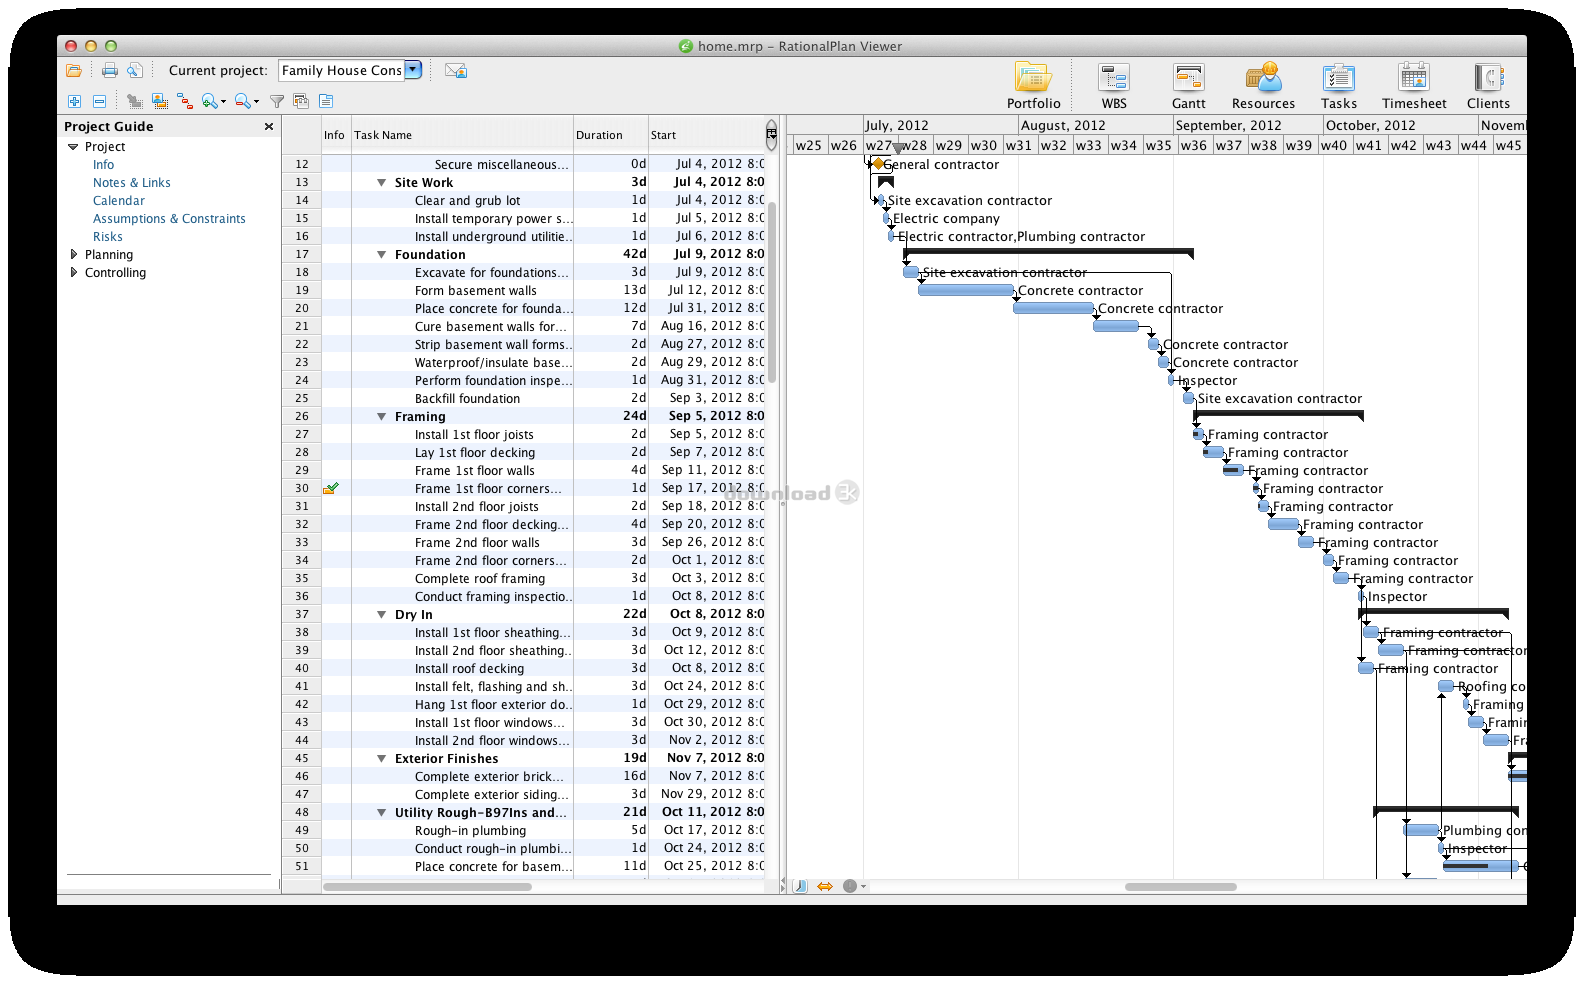Expand the Planning section in Project Guide
The image size is (1584, 984).
pos(73,255)
